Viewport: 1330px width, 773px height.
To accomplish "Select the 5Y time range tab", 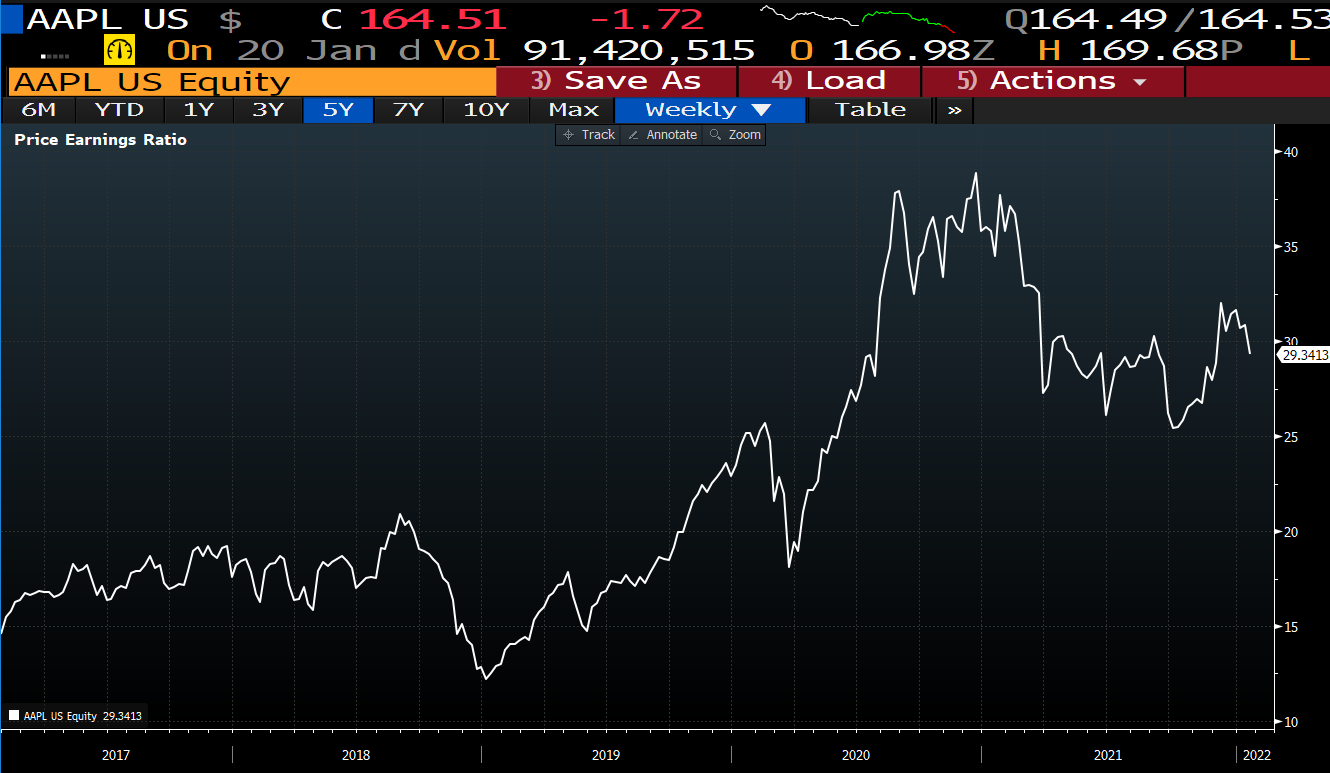I will click(x=338, y=110).
